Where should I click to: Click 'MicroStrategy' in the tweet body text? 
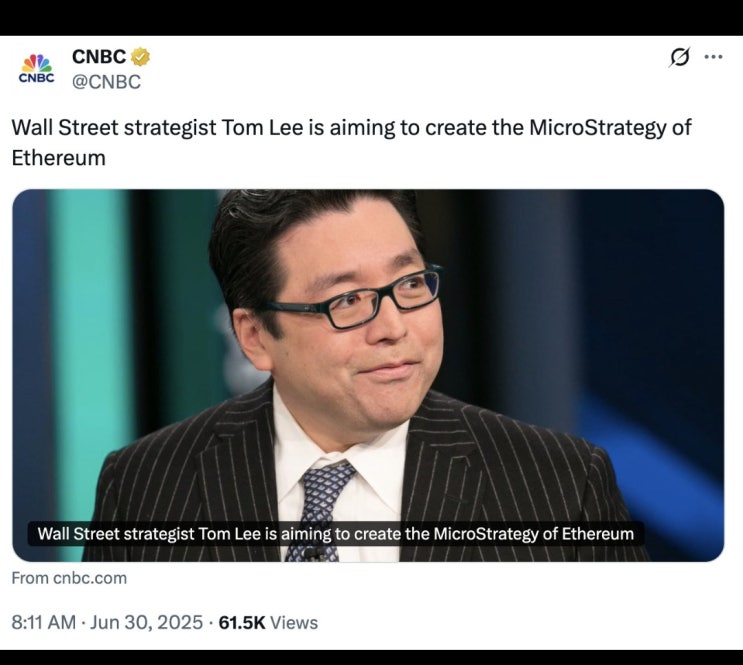597,128
